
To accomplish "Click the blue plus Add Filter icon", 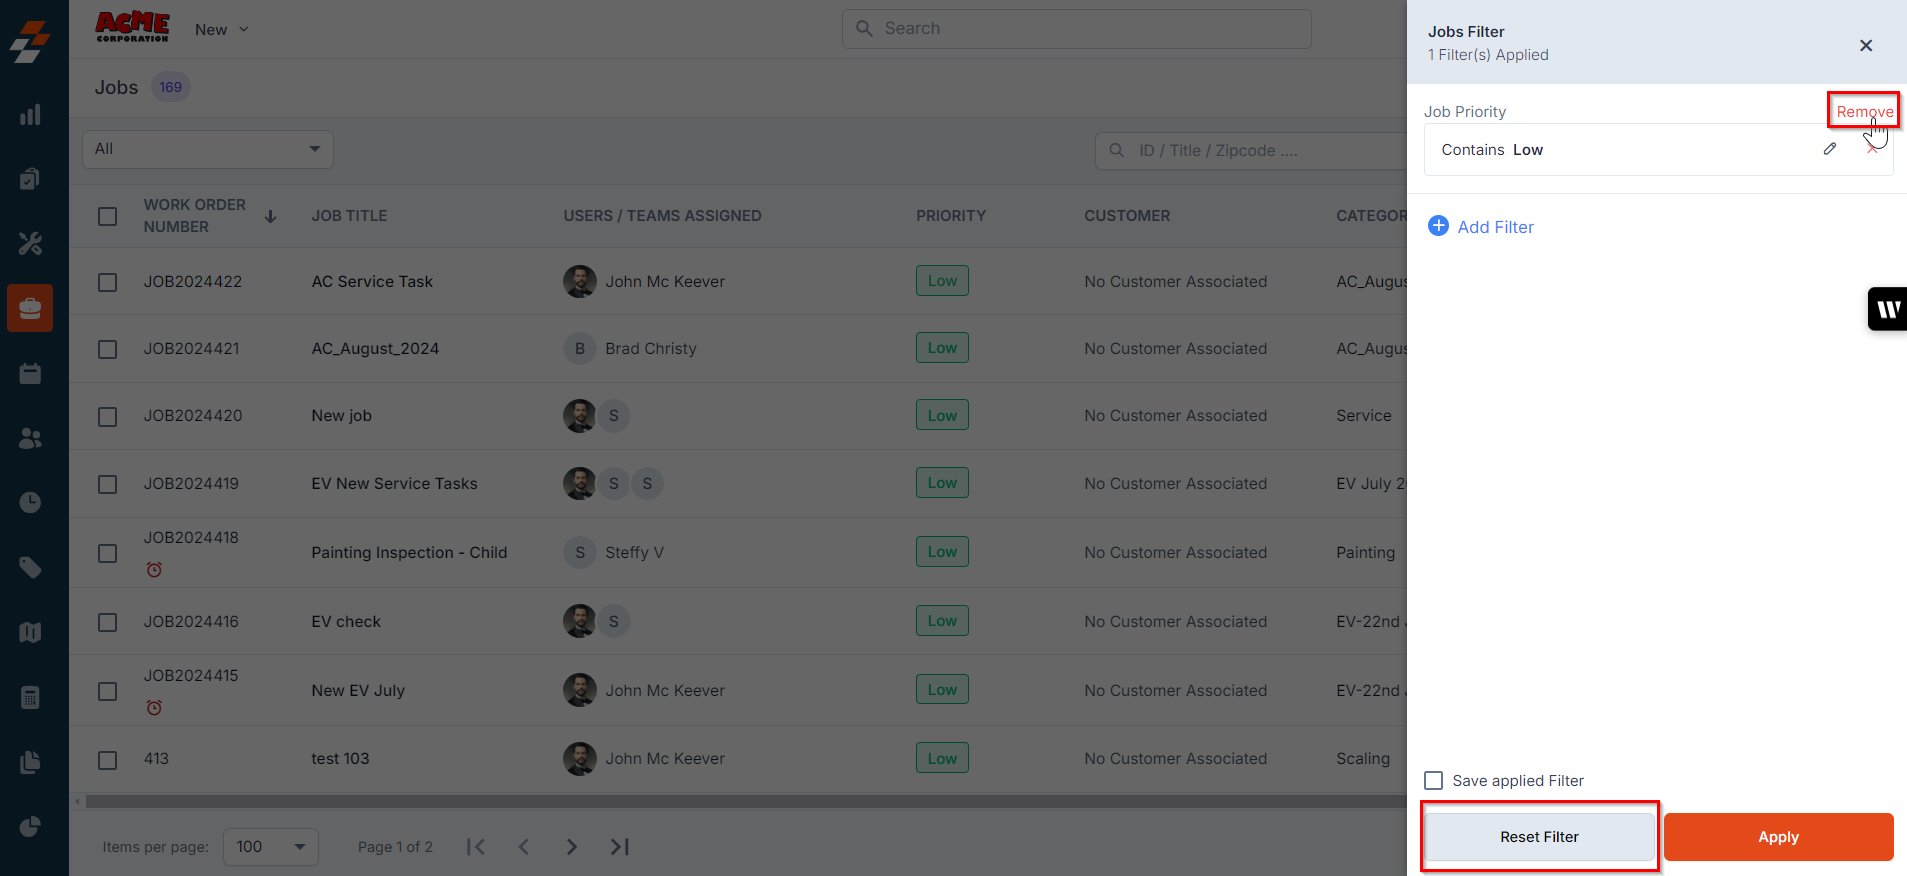I will (x=1438, y=226).
